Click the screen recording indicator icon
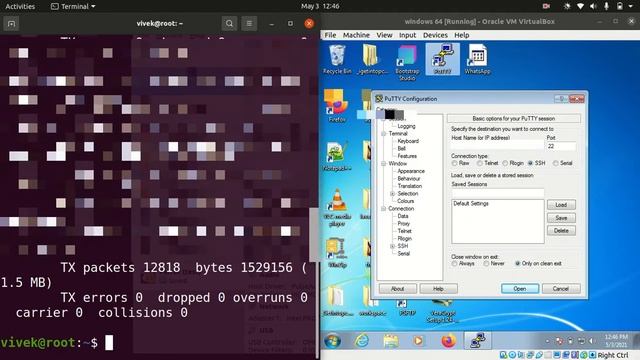The width and height of the screenshot is (640, 360). 546,6
